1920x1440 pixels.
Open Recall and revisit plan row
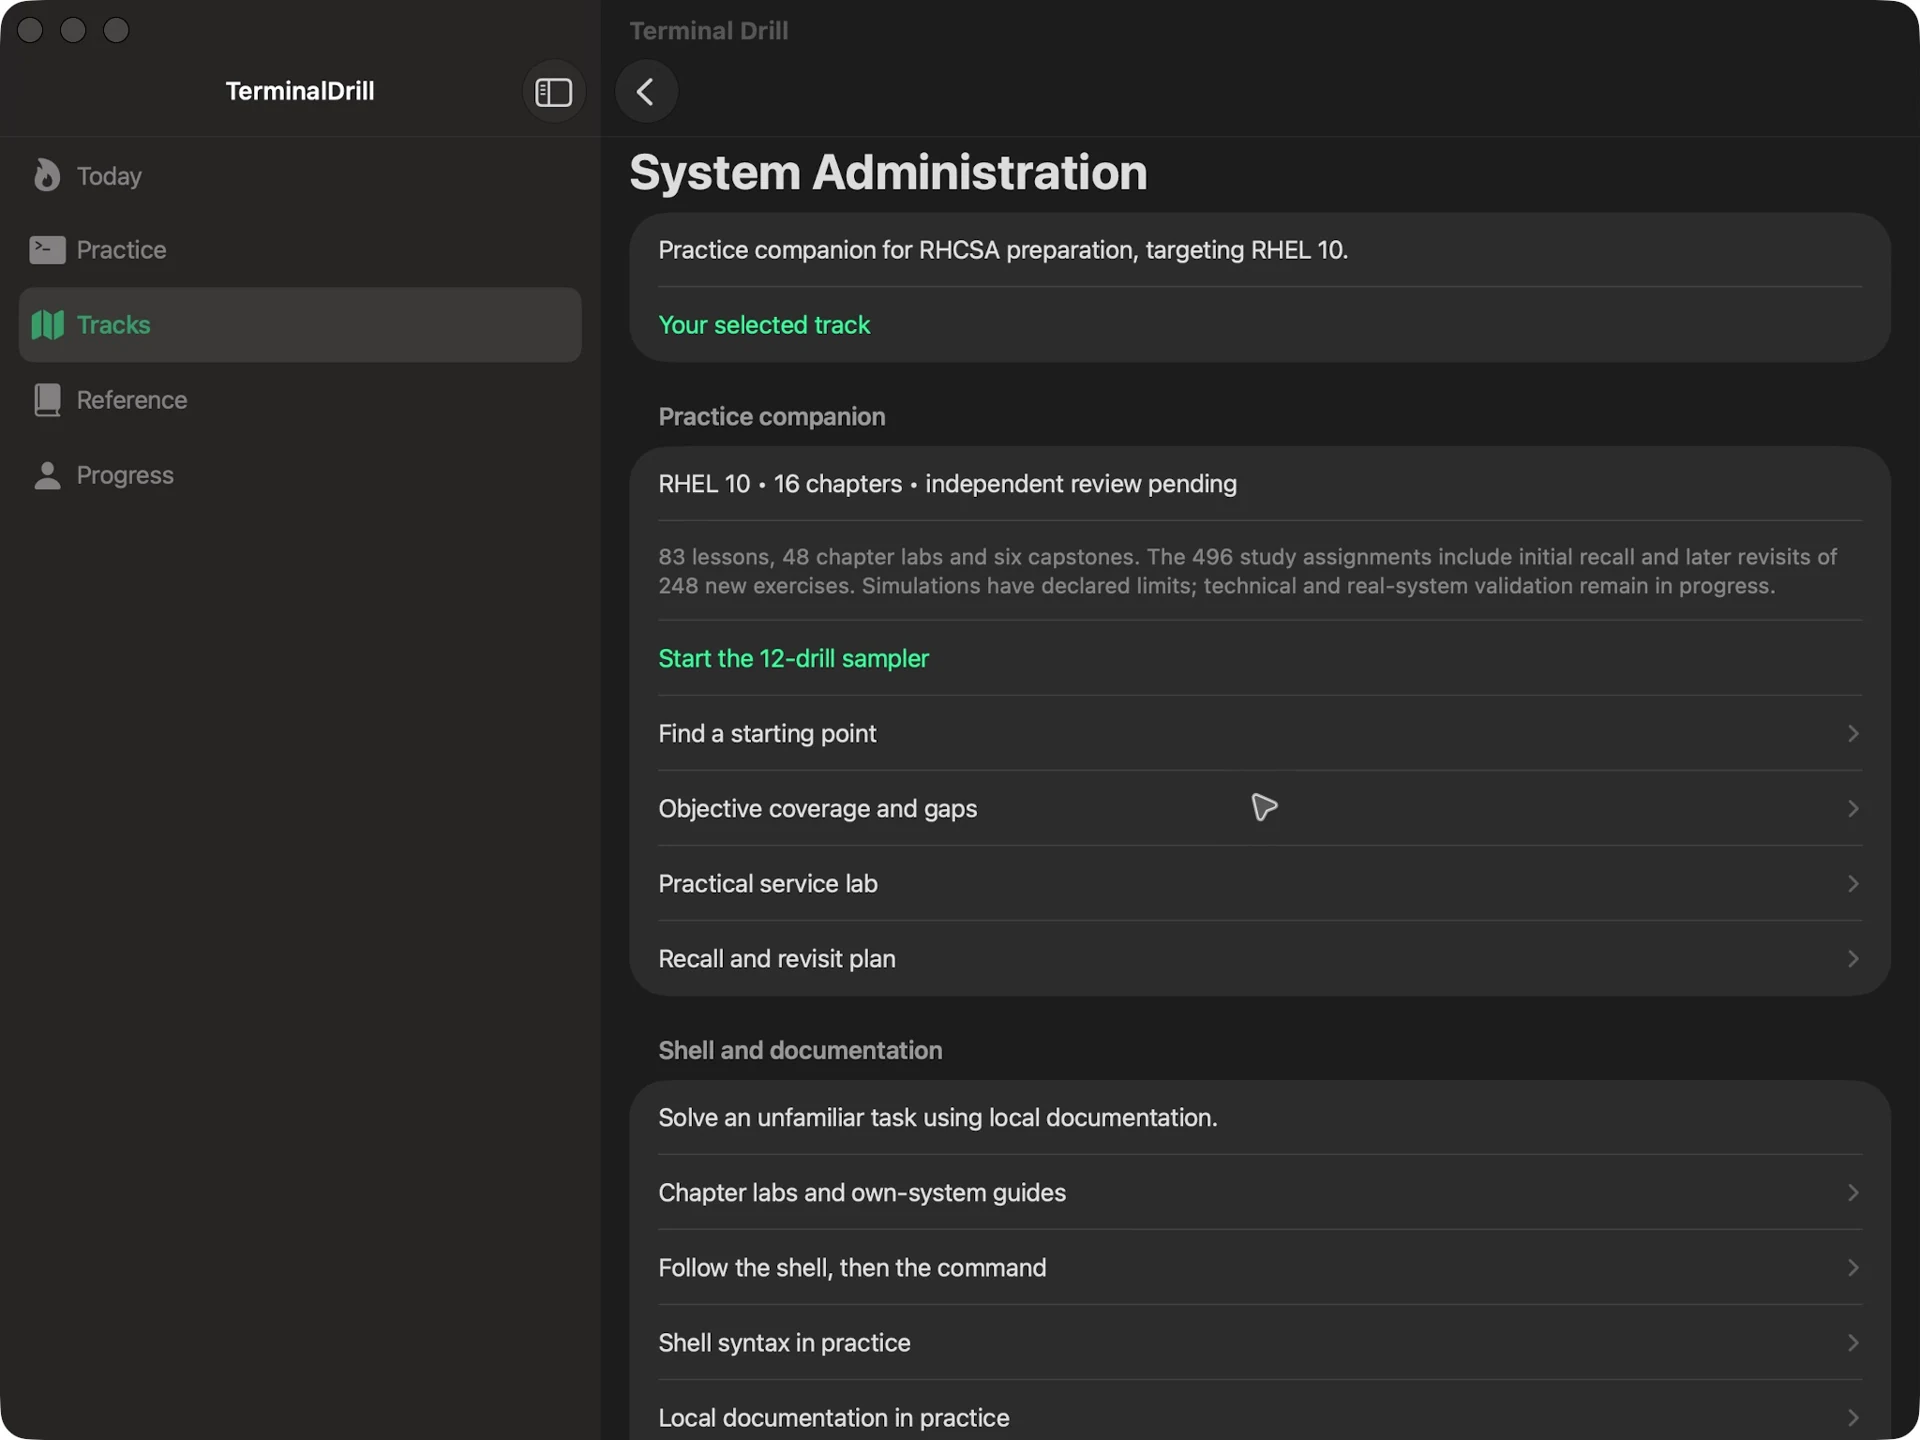(x=1259, y=958)
